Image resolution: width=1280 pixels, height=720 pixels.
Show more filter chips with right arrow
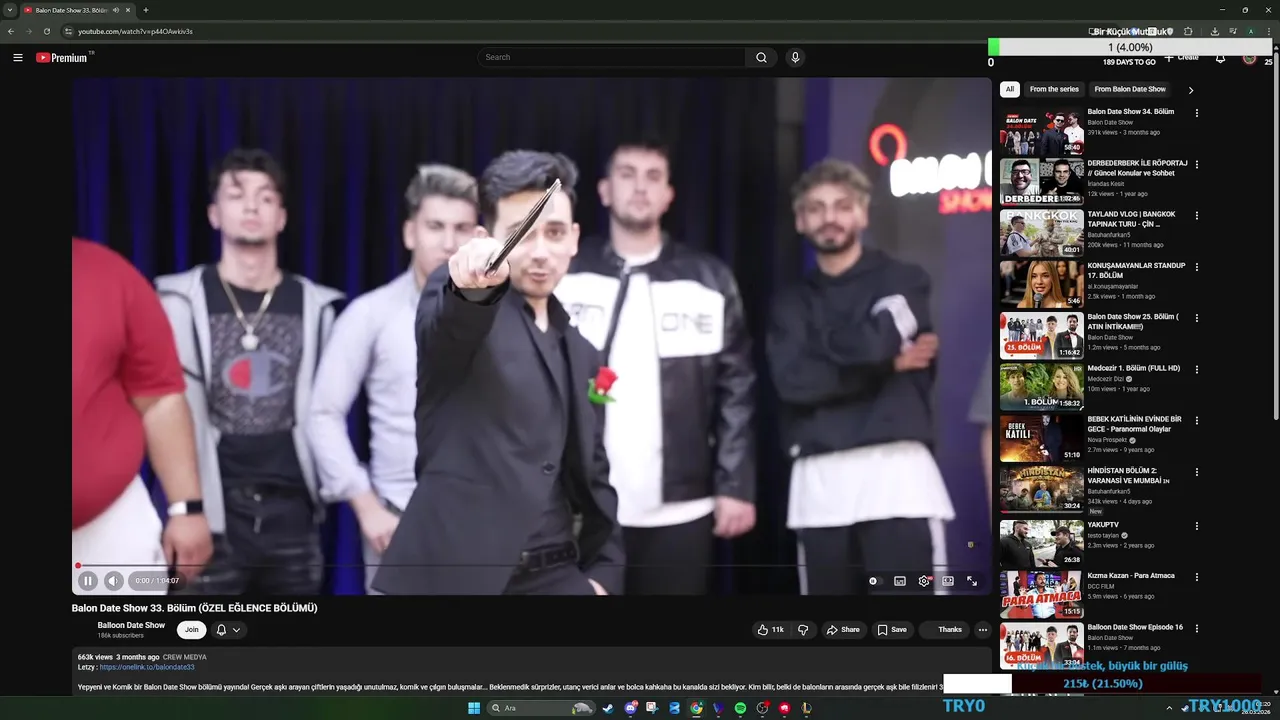(1190, 90)
